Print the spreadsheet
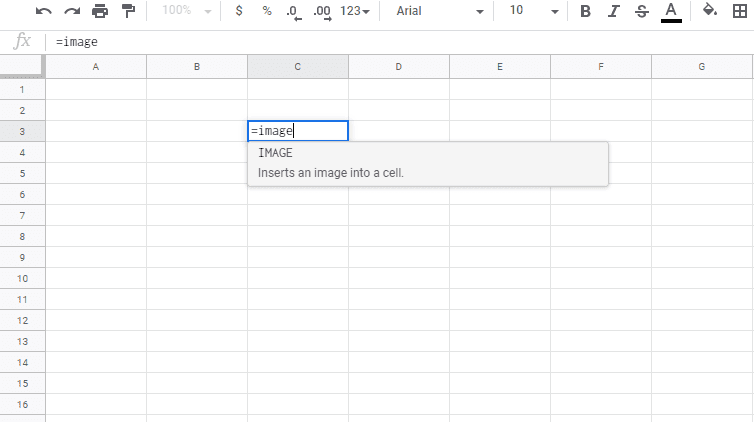This screenshot has width=754, height=422. pyautogui.click(x=100, y=11)
